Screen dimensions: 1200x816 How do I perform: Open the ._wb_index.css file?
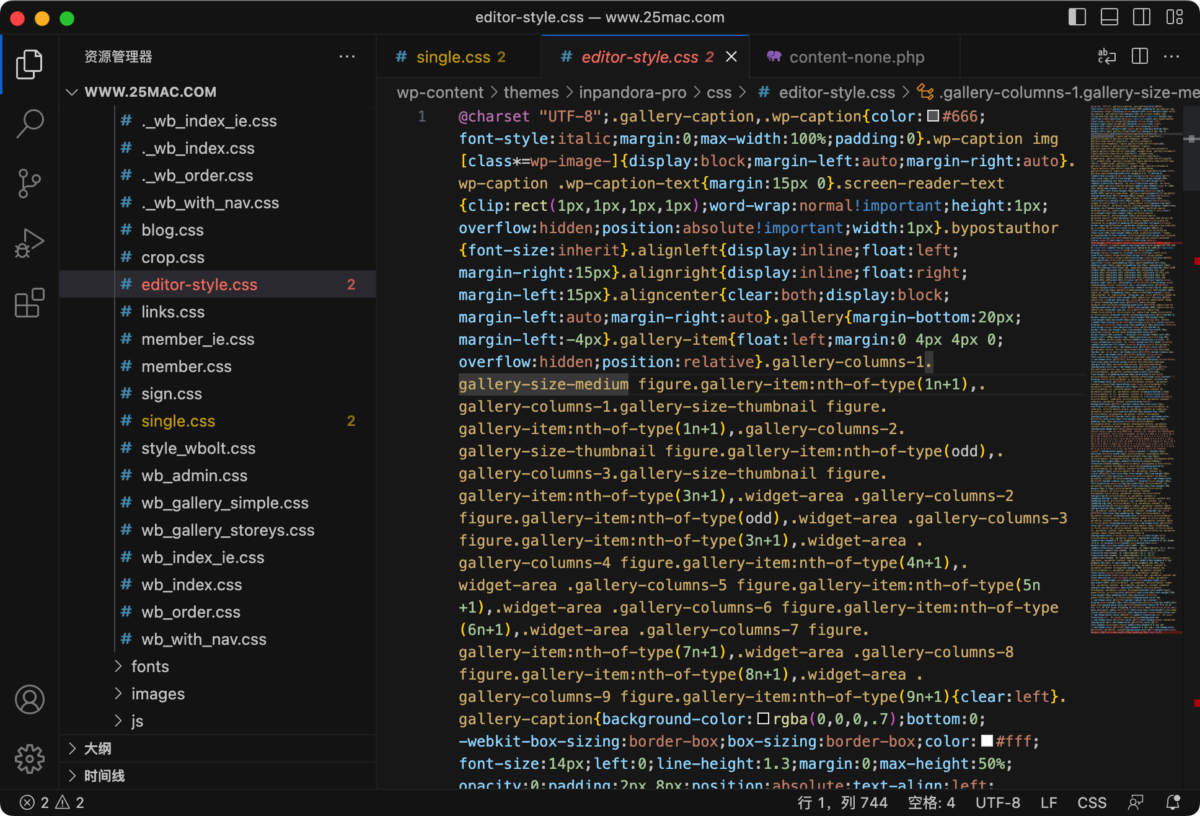[217, 148]
